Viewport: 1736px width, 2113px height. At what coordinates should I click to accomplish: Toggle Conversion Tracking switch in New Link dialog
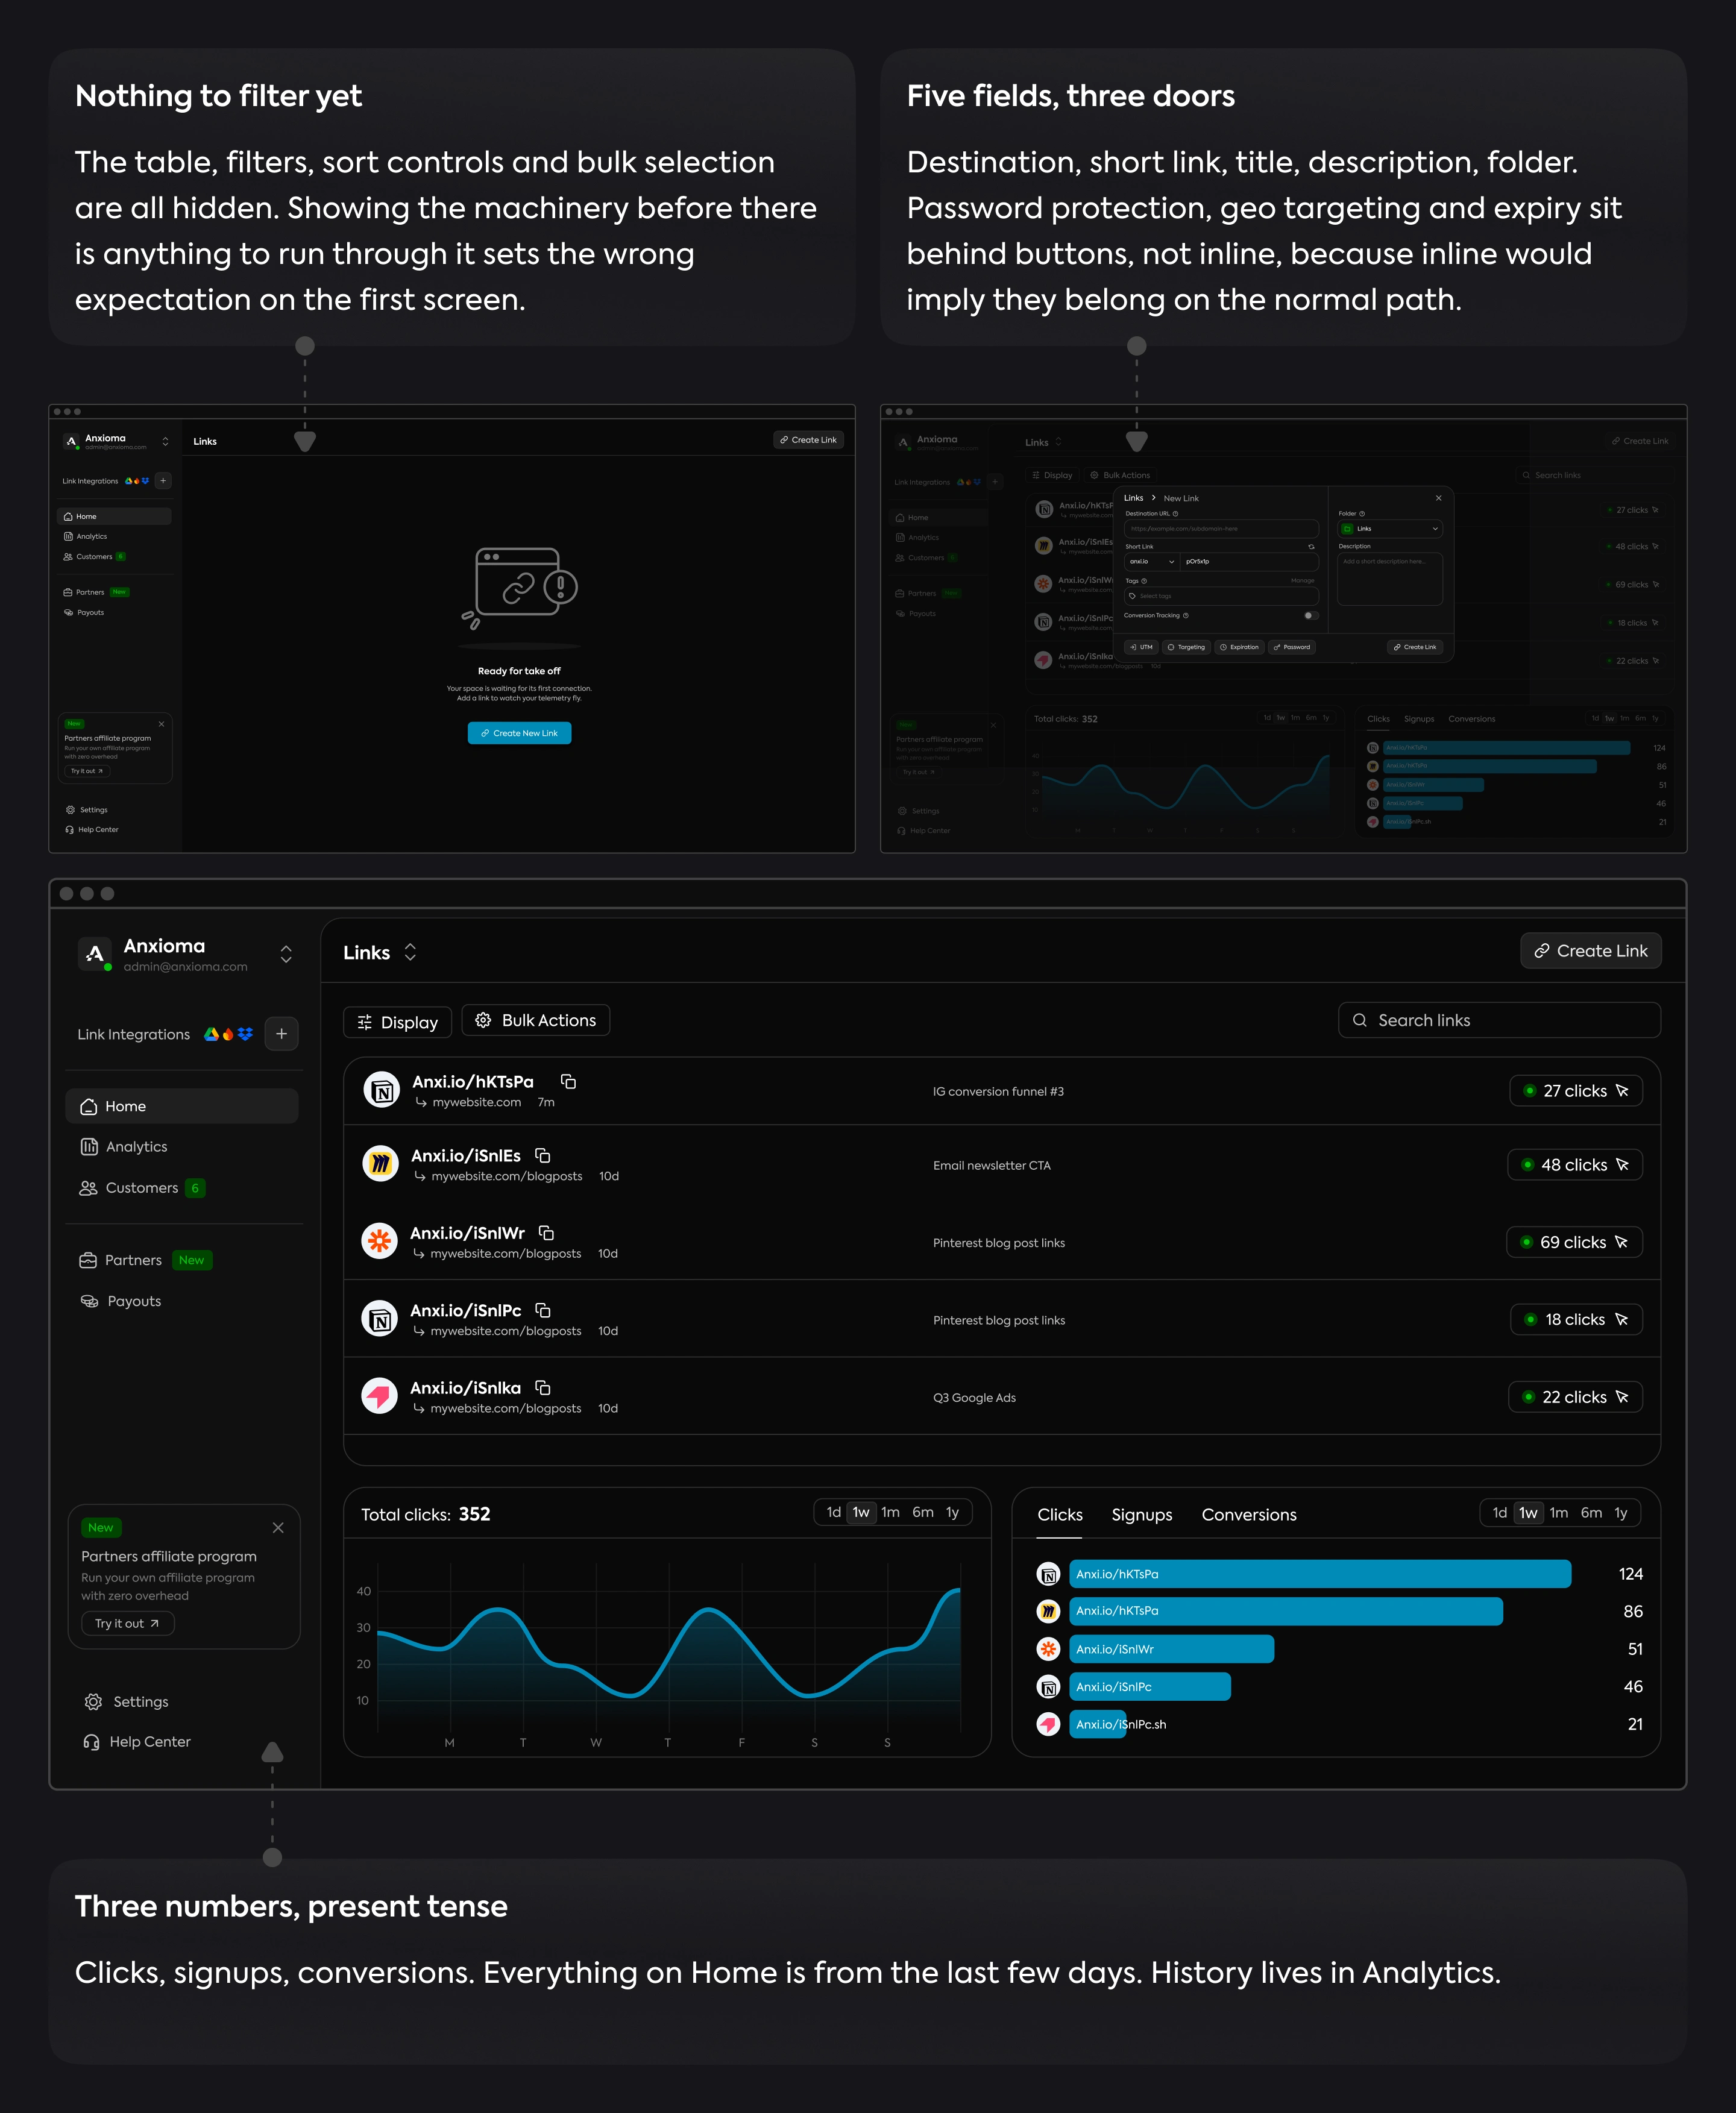tap(1311, 615)
